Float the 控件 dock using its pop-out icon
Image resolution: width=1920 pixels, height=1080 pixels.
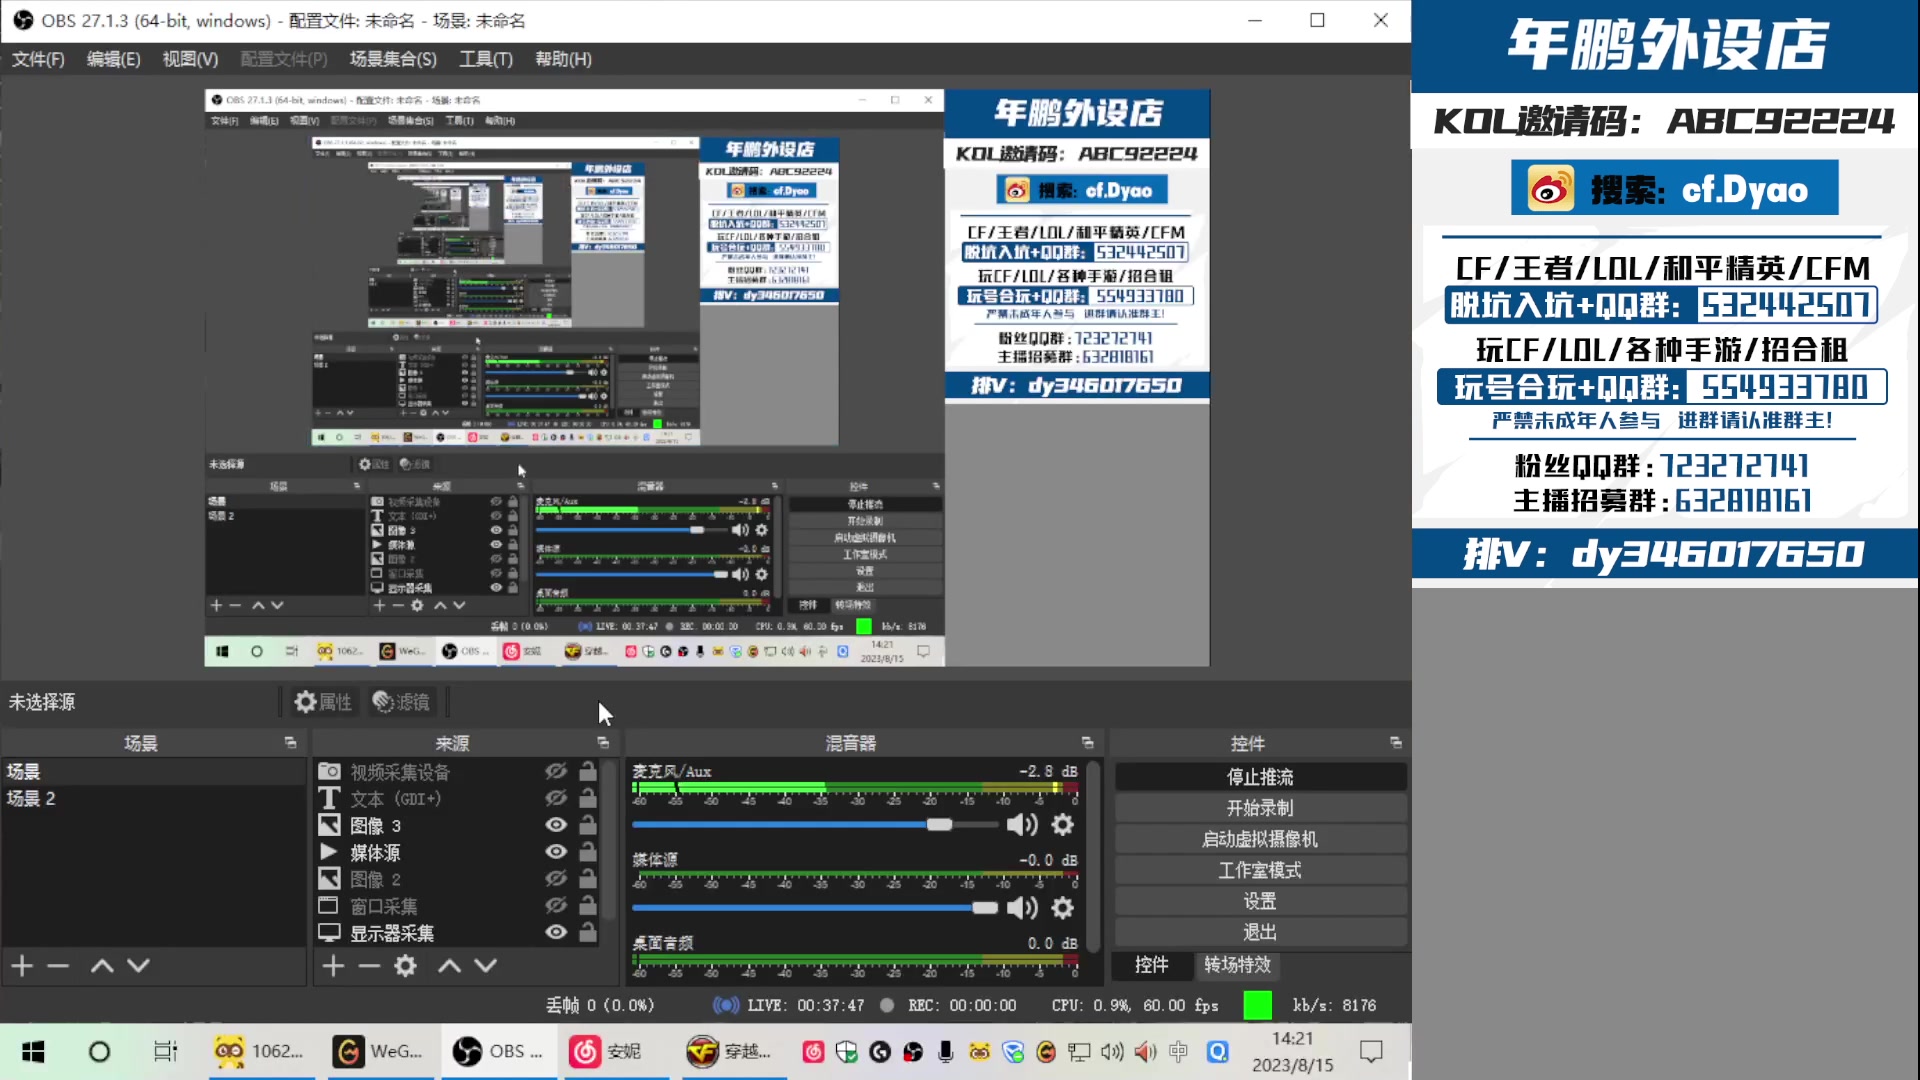(1395, 743)
